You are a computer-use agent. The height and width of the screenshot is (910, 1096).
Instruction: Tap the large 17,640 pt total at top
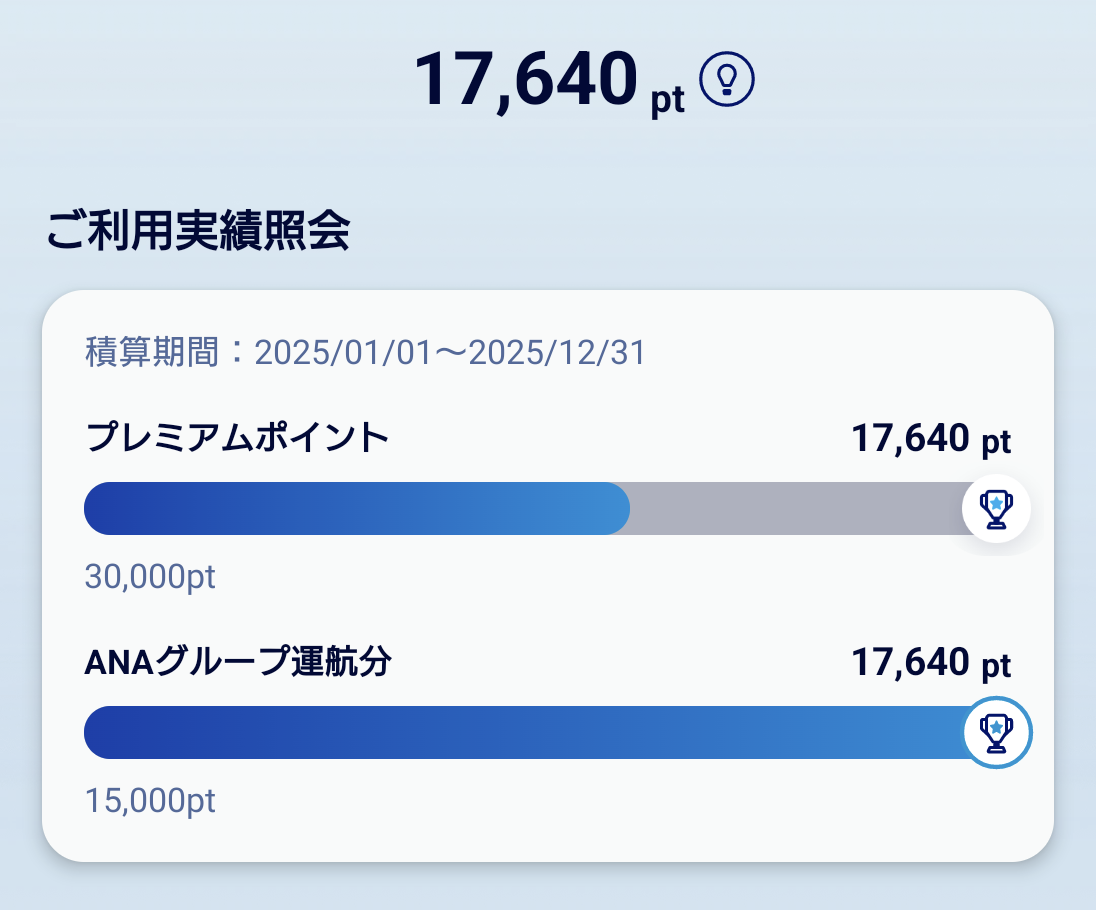(549, 80)
